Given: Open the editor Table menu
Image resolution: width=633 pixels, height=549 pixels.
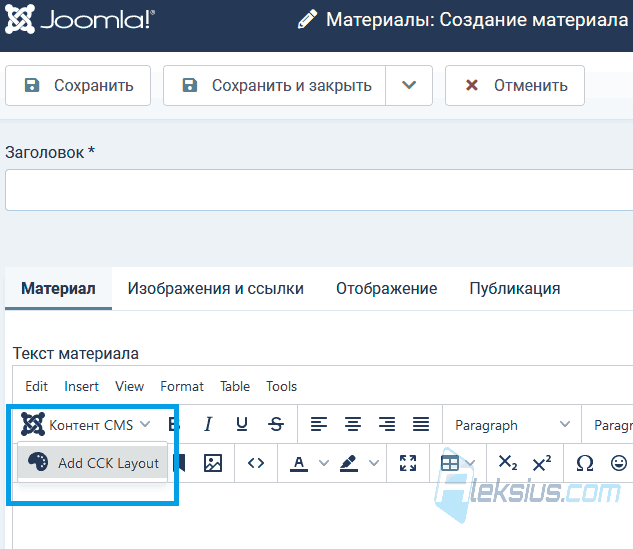Looking at the screenshot, I should pyautogui.click(x=235, y=386).
